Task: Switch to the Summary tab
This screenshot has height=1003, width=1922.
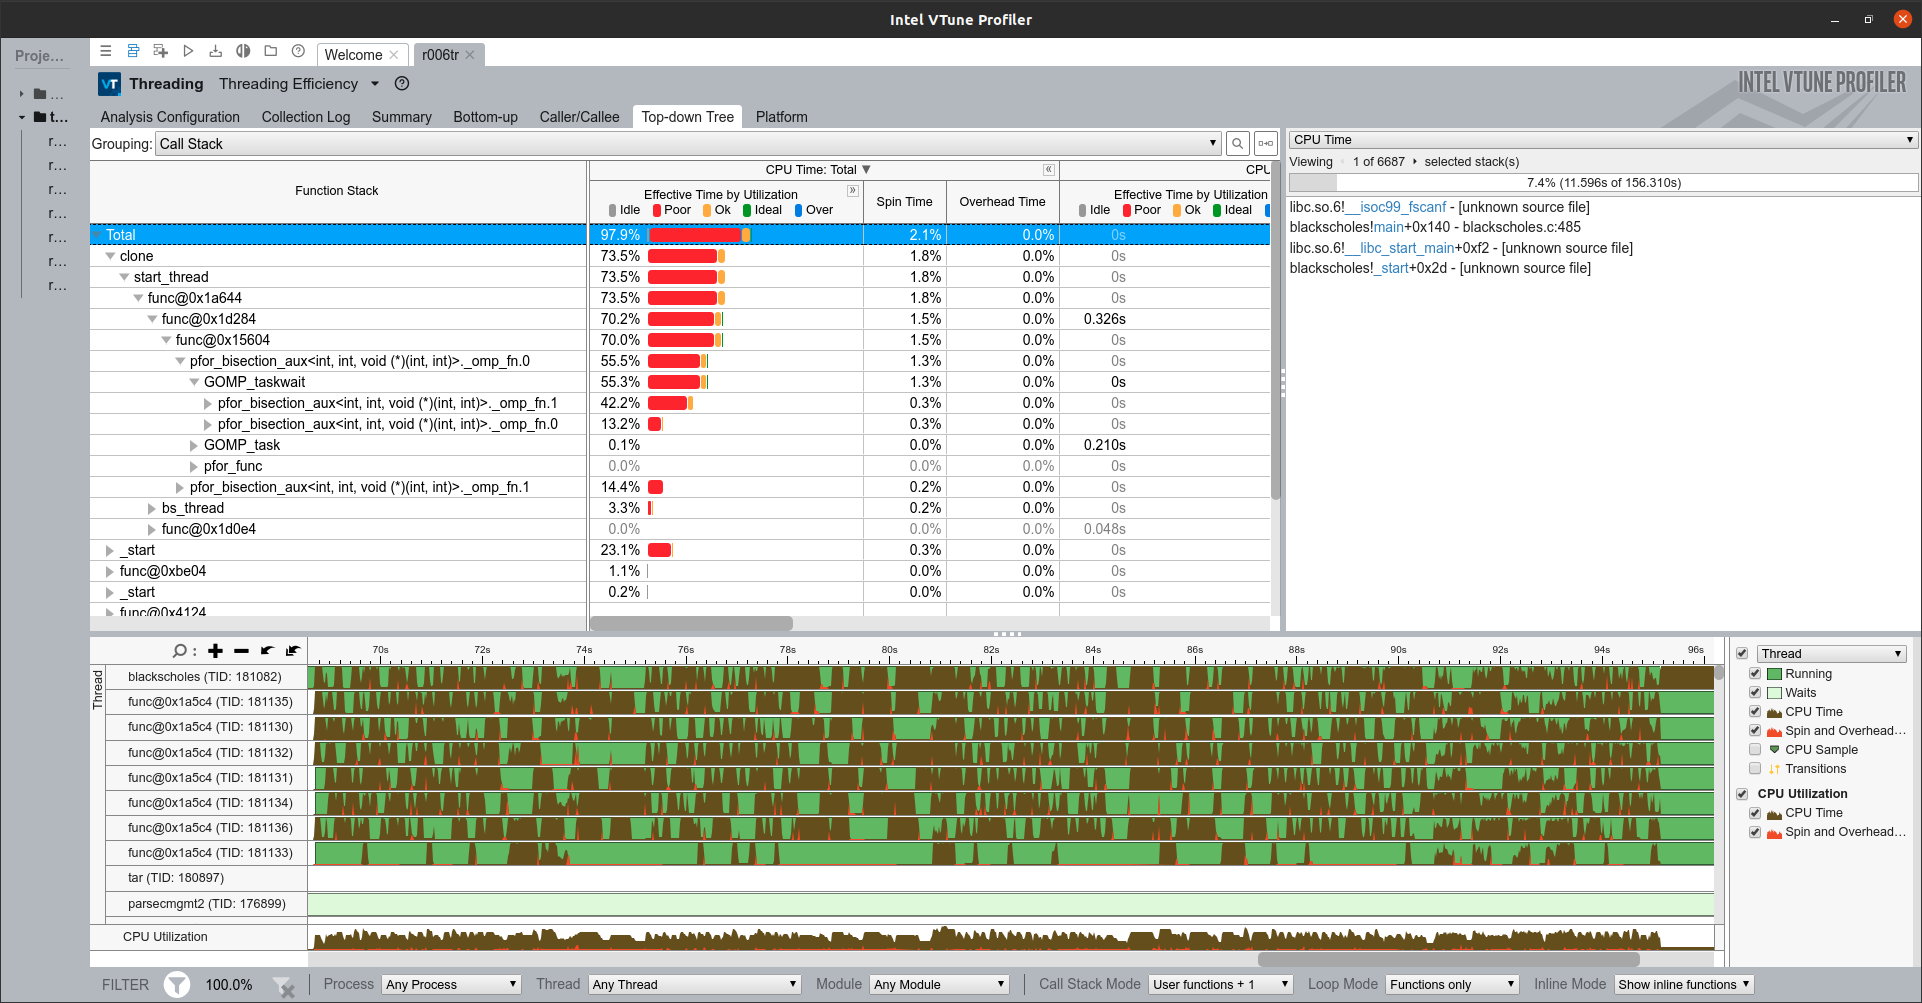Action: (x=402, y=117)
